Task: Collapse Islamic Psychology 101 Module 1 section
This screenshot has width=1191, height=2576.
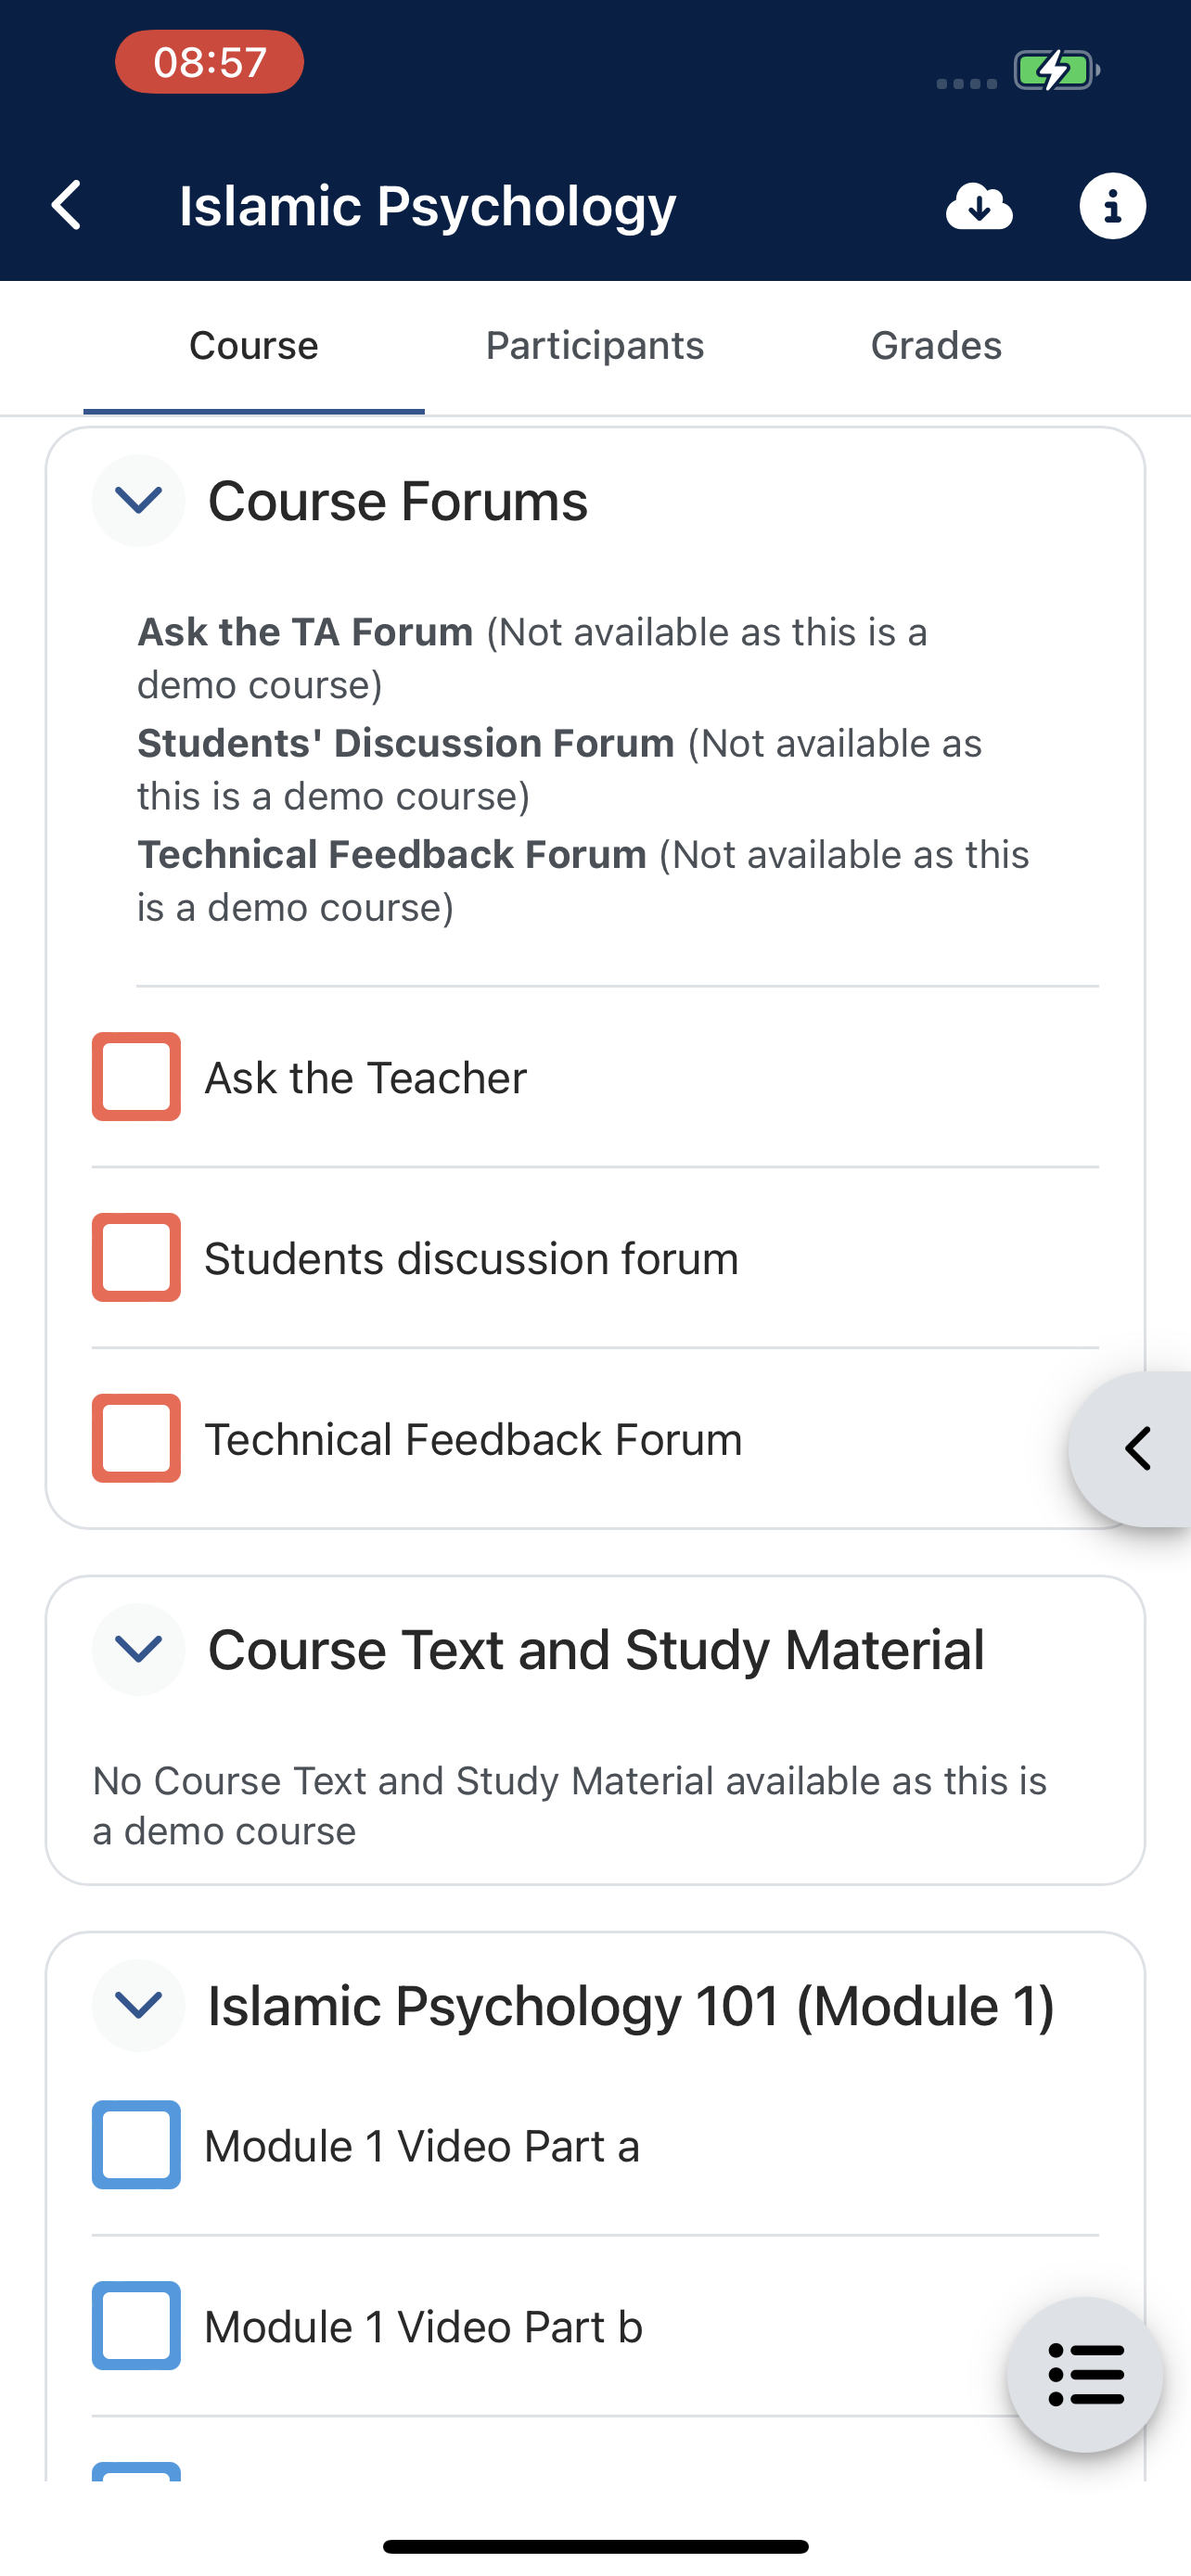Action: point(138,2005)
